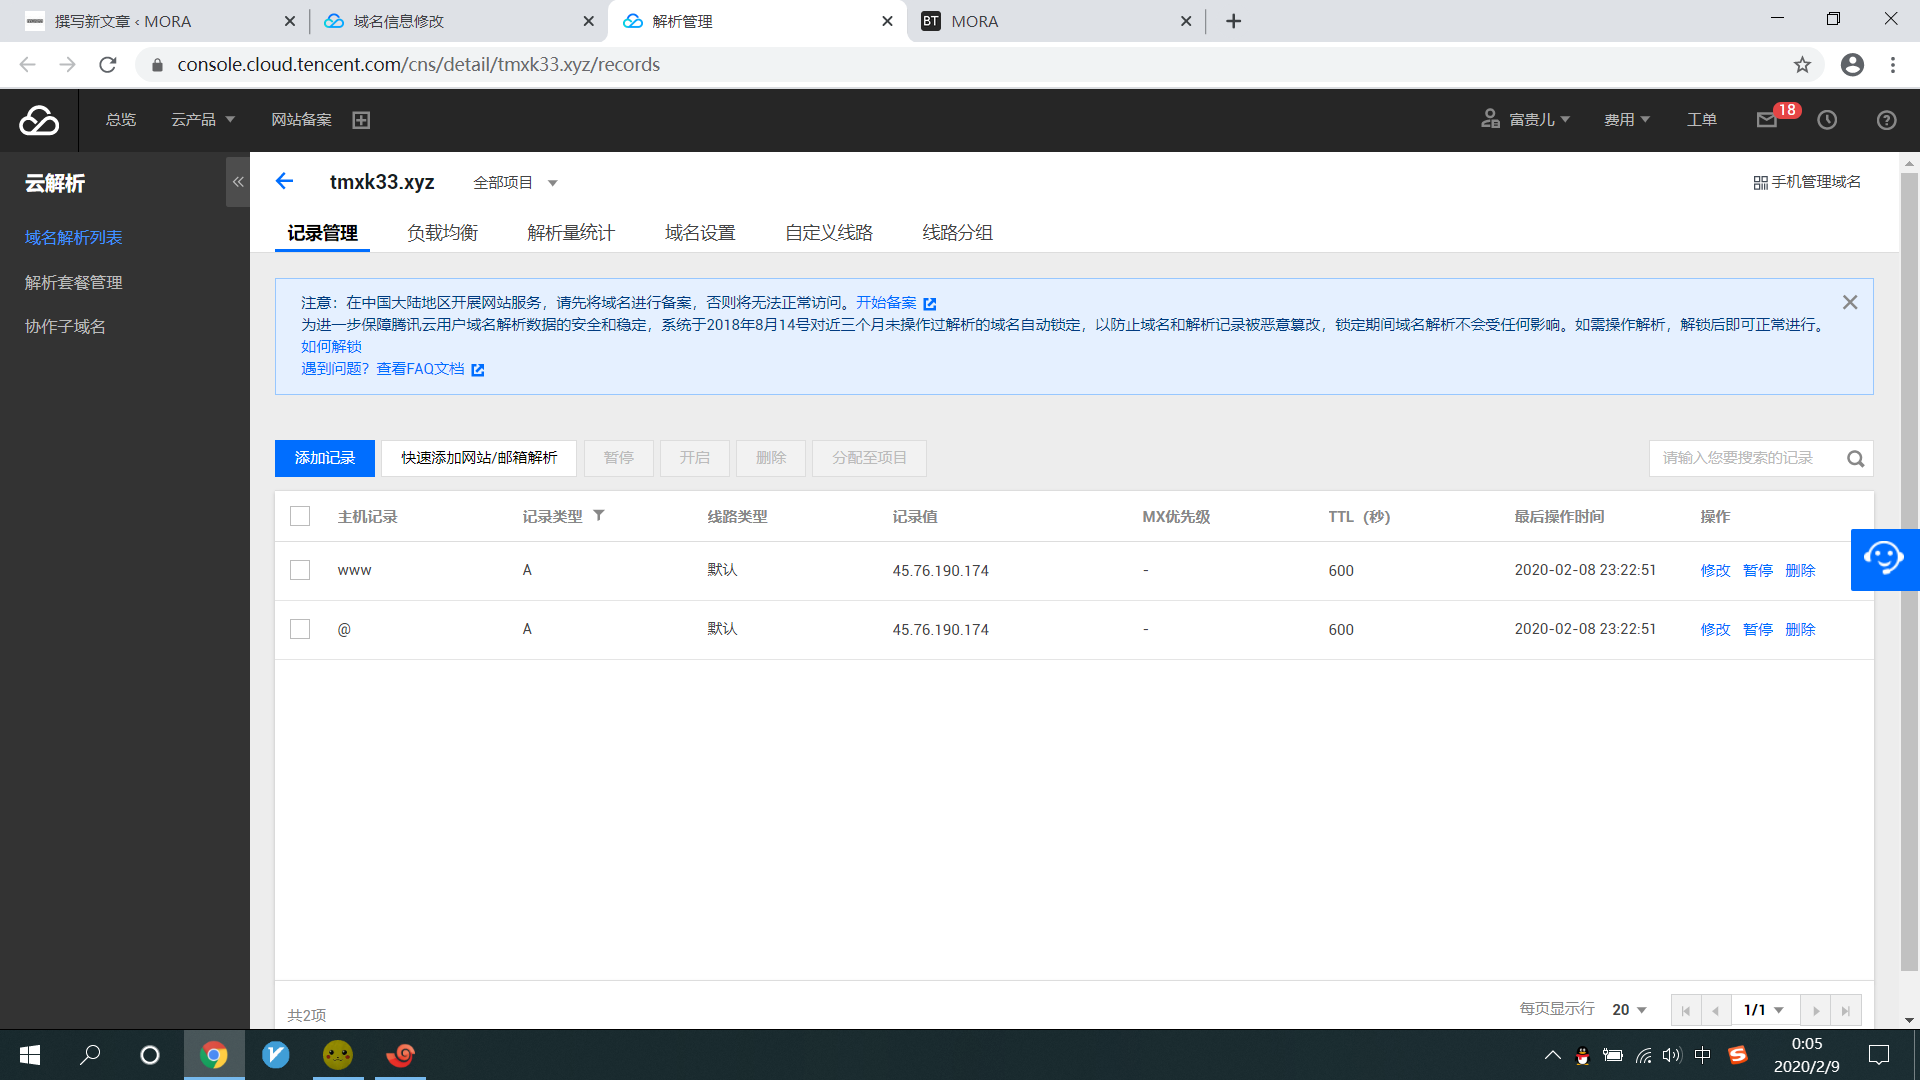Open the 如何解锁 link

(x=331, y=346)
